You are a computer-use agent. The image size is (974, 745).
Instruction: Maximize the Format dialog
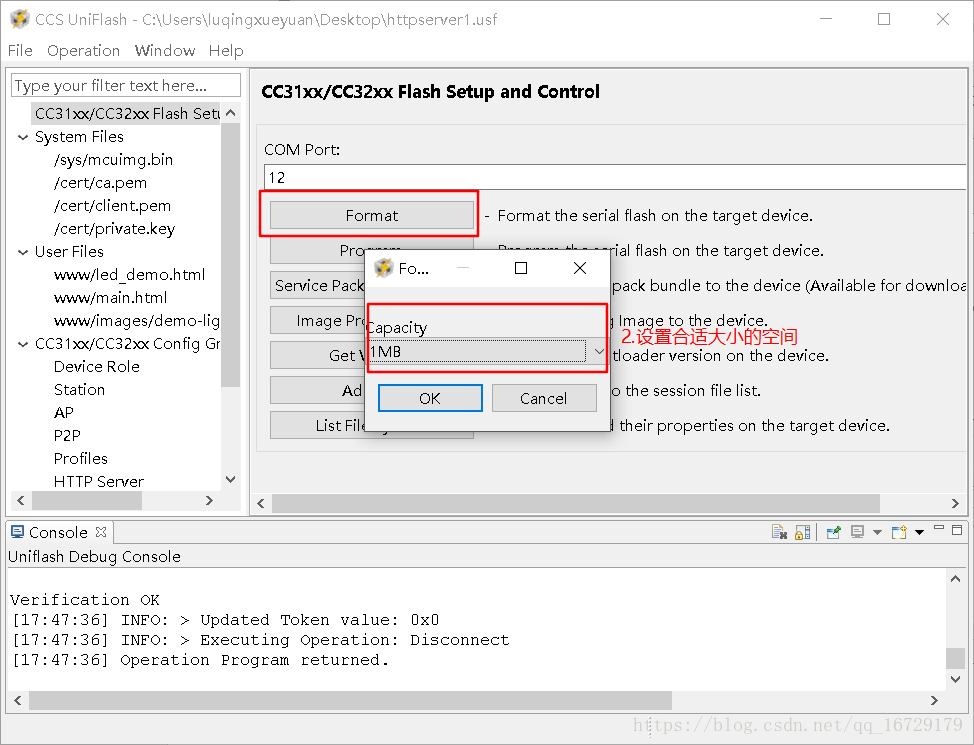[x=521, y=268]
